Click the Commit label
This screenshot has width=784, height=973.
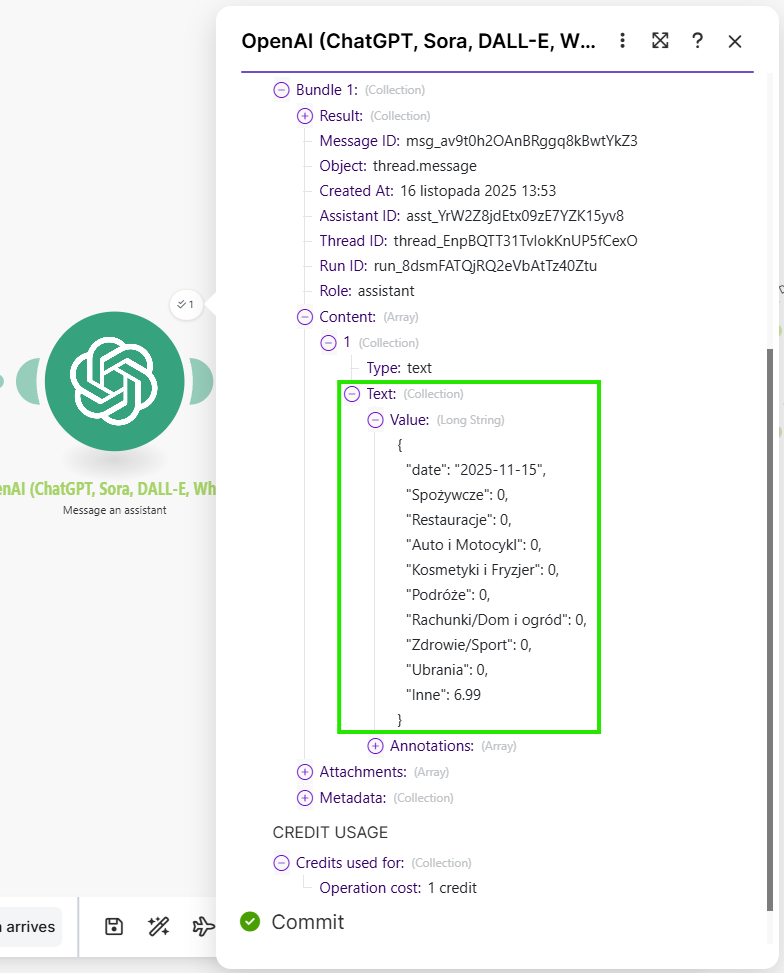[308, 922]
